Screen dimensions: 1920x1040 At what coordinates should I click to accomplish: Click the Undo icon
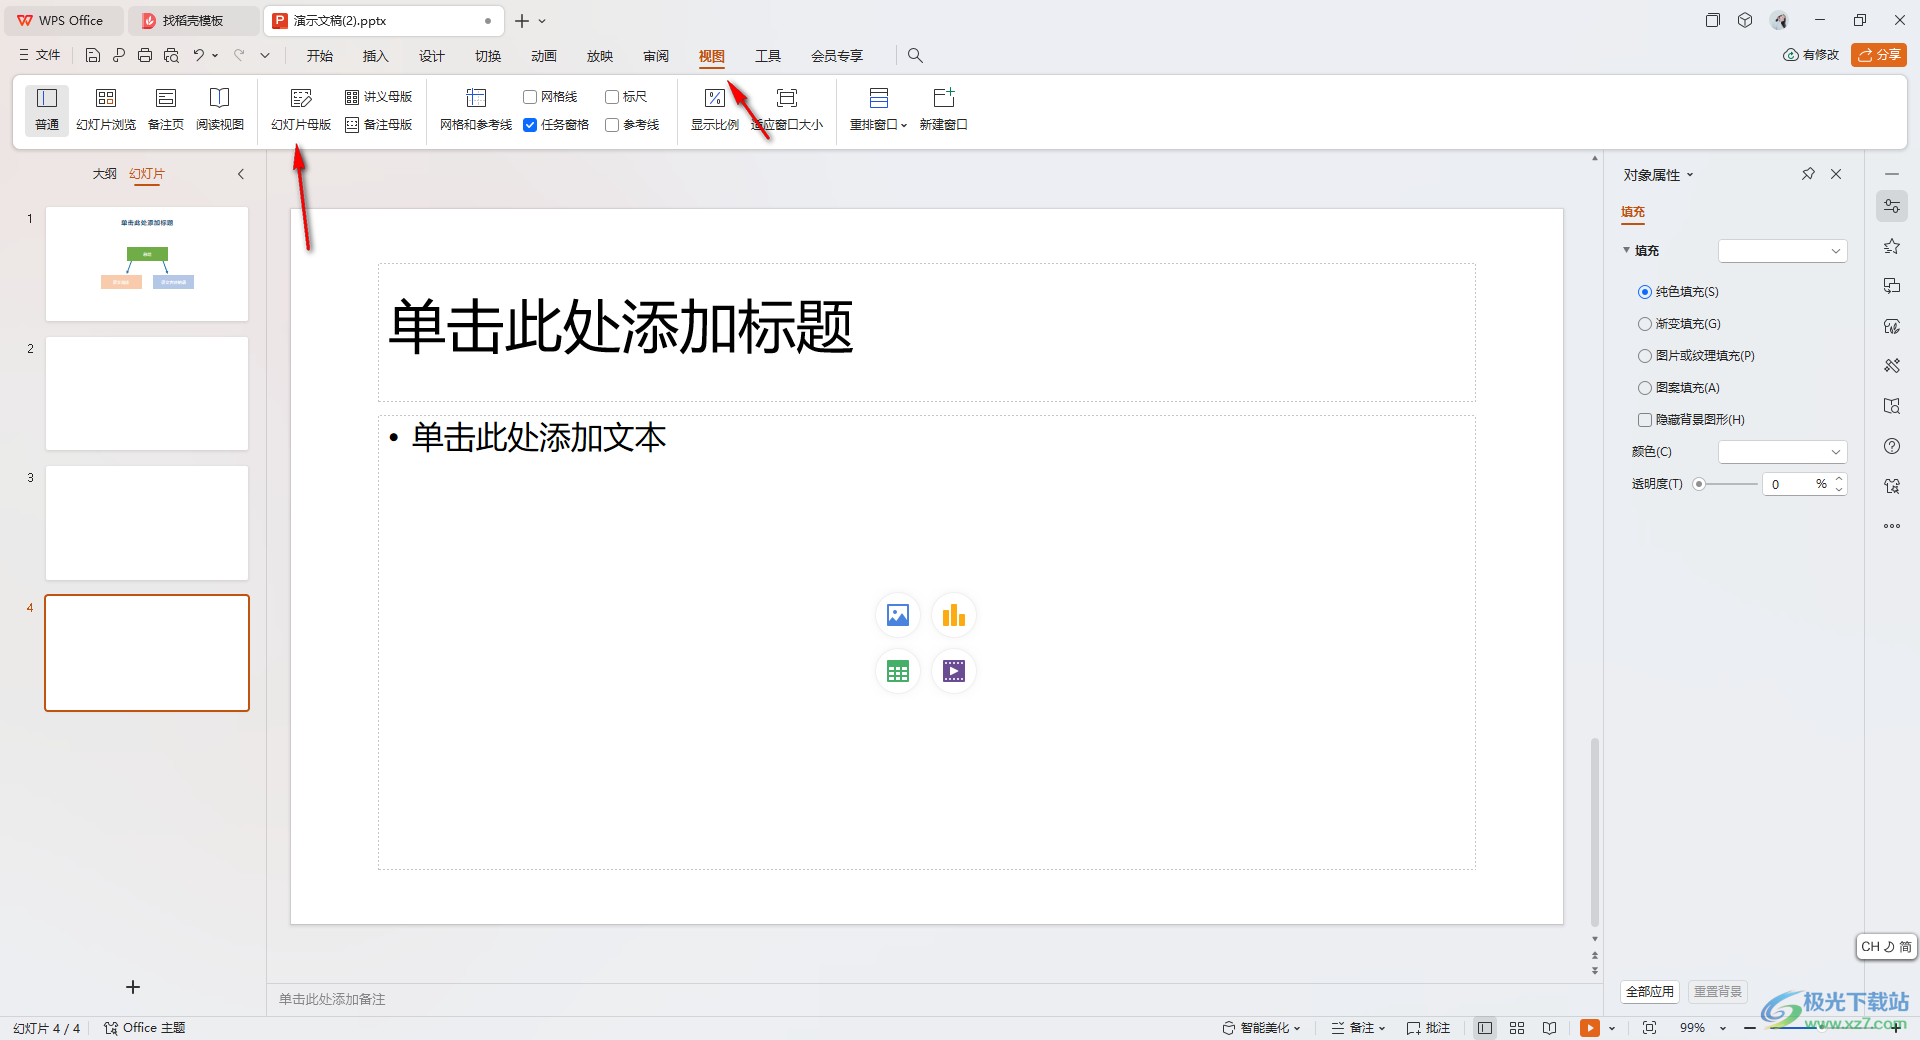pos(199,56)
